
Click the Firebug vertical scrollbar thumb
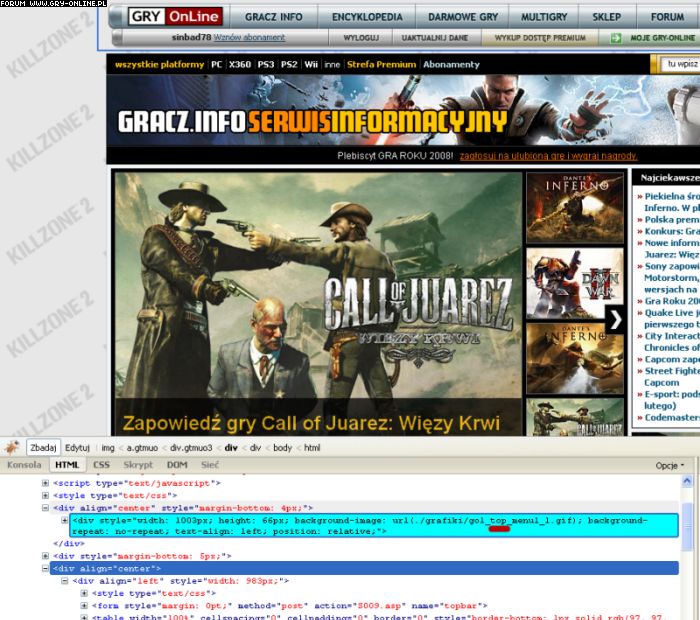(x=688, y=527)
